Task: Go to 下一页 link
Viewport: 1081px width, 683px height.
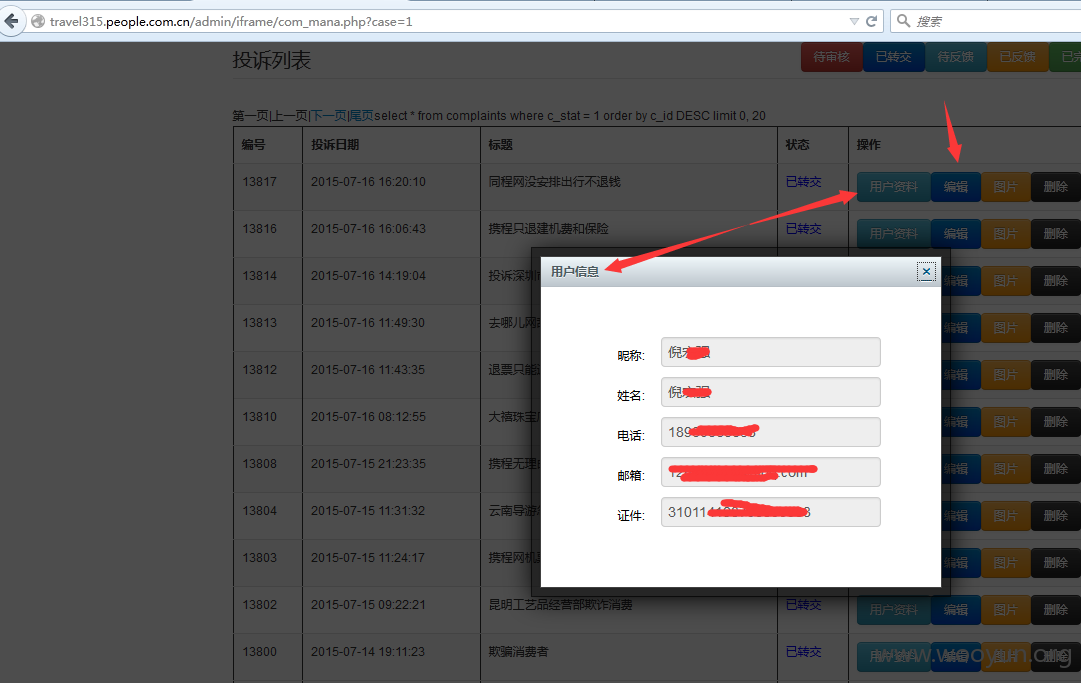Action: click(329, 116)
